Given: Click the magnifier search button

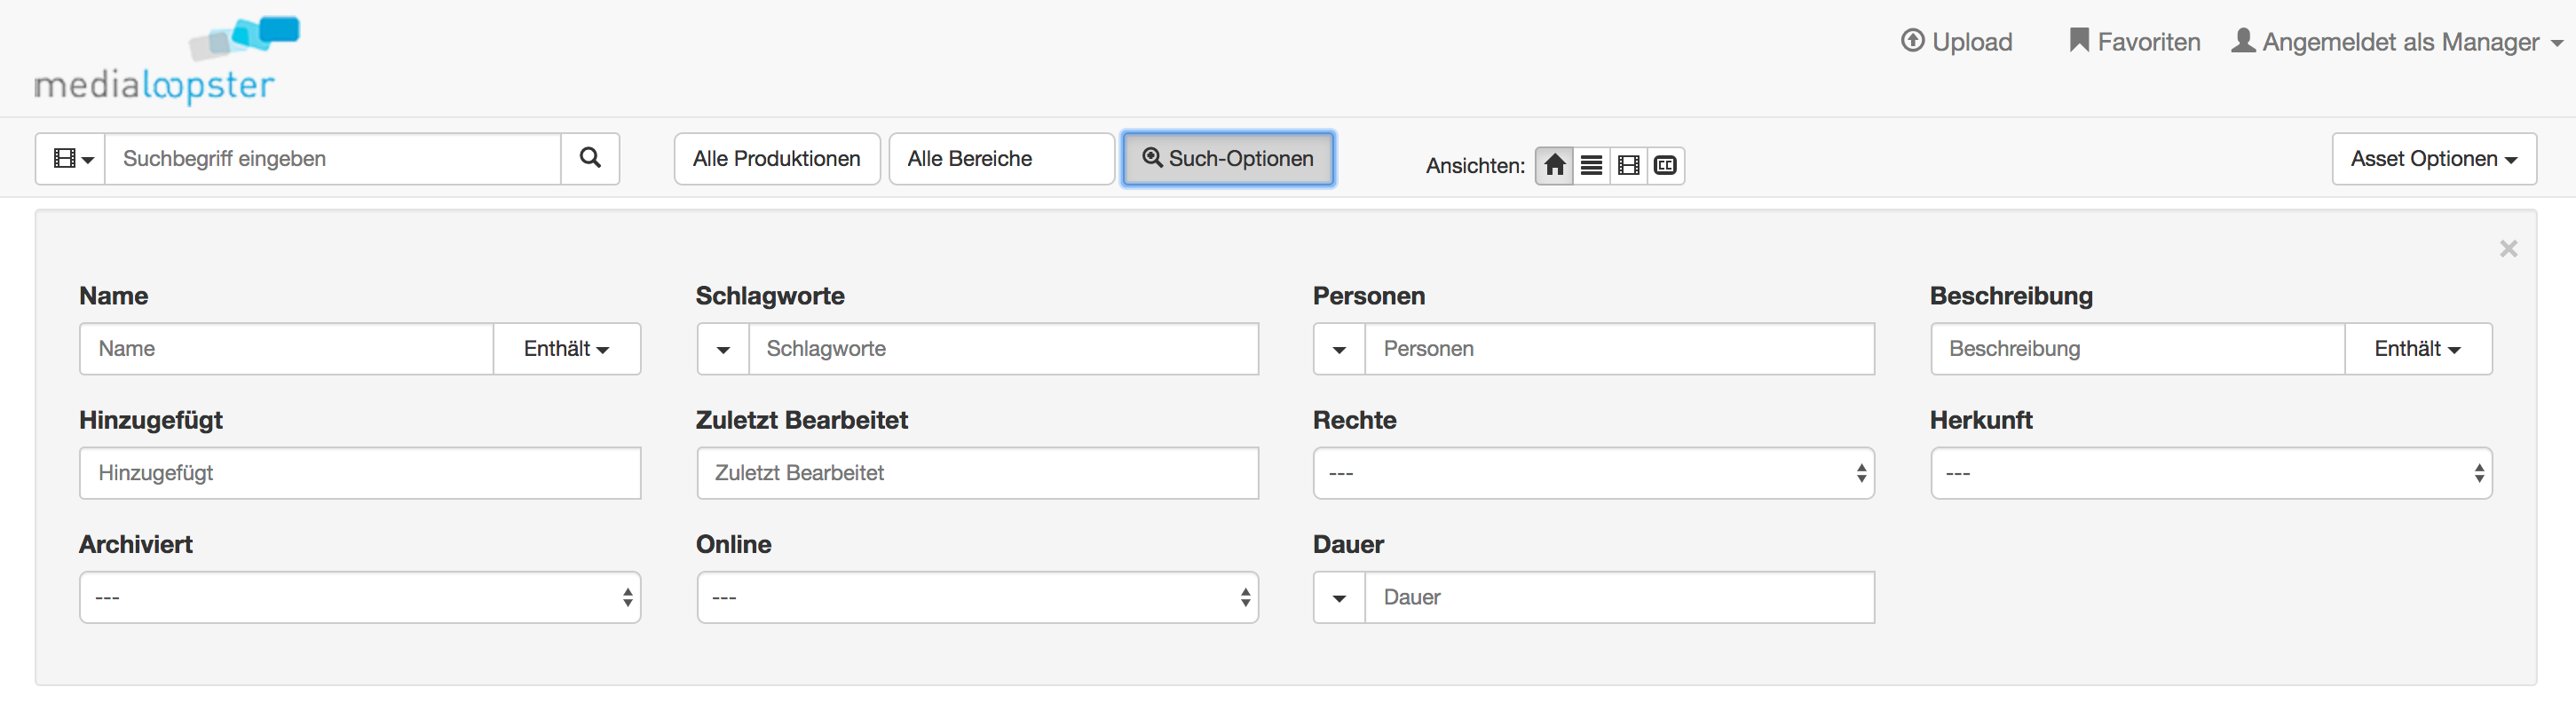Looking at the screenshot, I should tap(590, 158).
